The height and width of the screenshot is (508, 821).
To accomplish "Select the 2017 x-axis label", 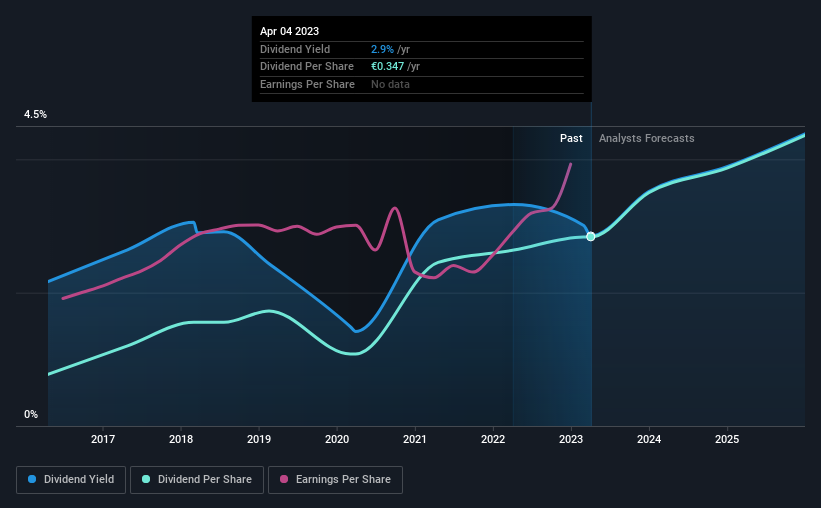I will pyautogui.click(x=103, y=439).
